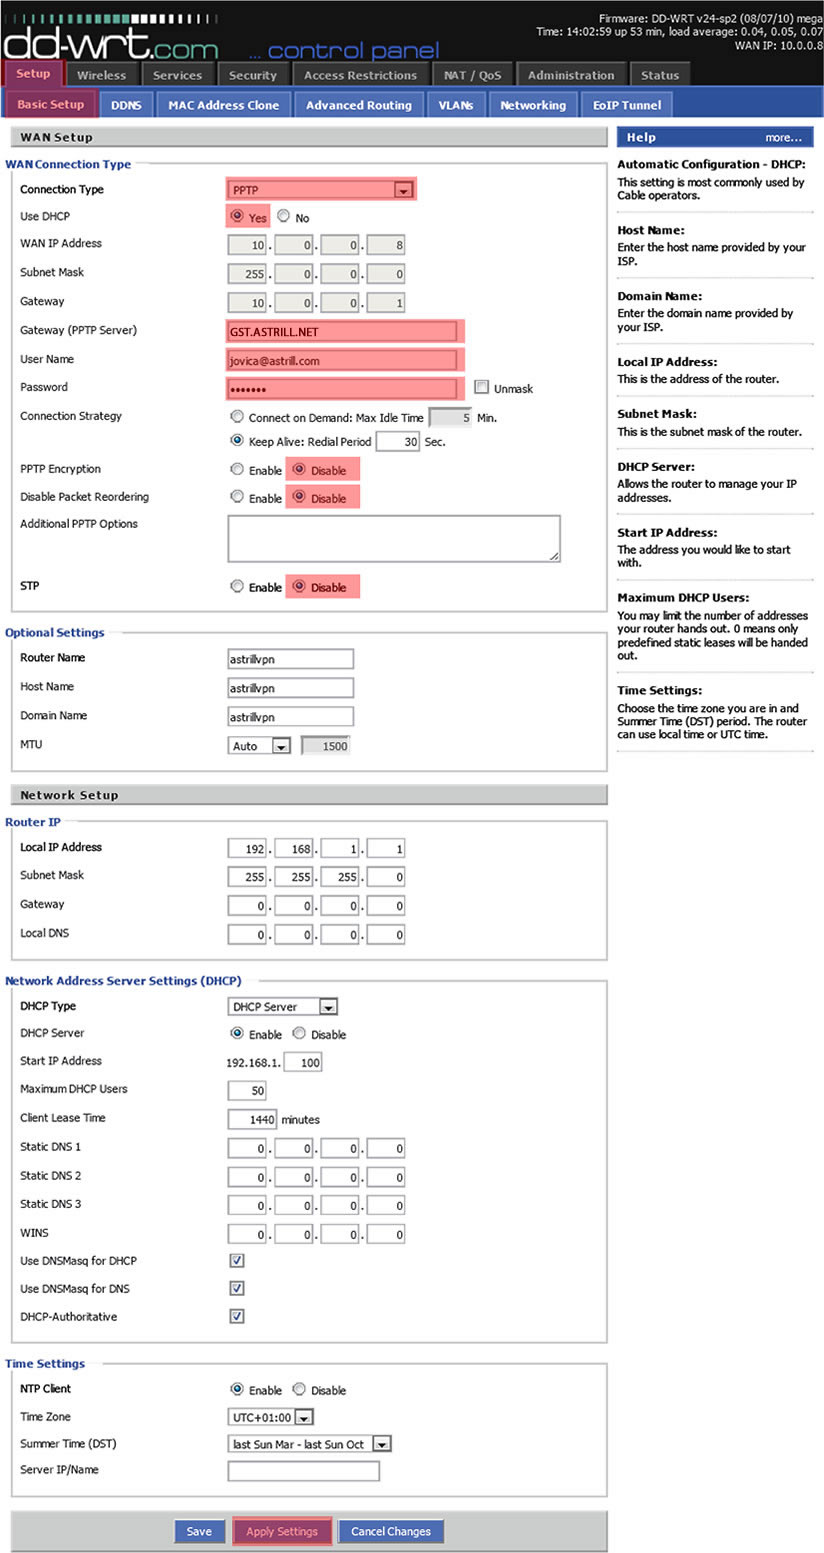
Task: Click the Gateway (PPTP Server) field
Action: coord(344,332)
